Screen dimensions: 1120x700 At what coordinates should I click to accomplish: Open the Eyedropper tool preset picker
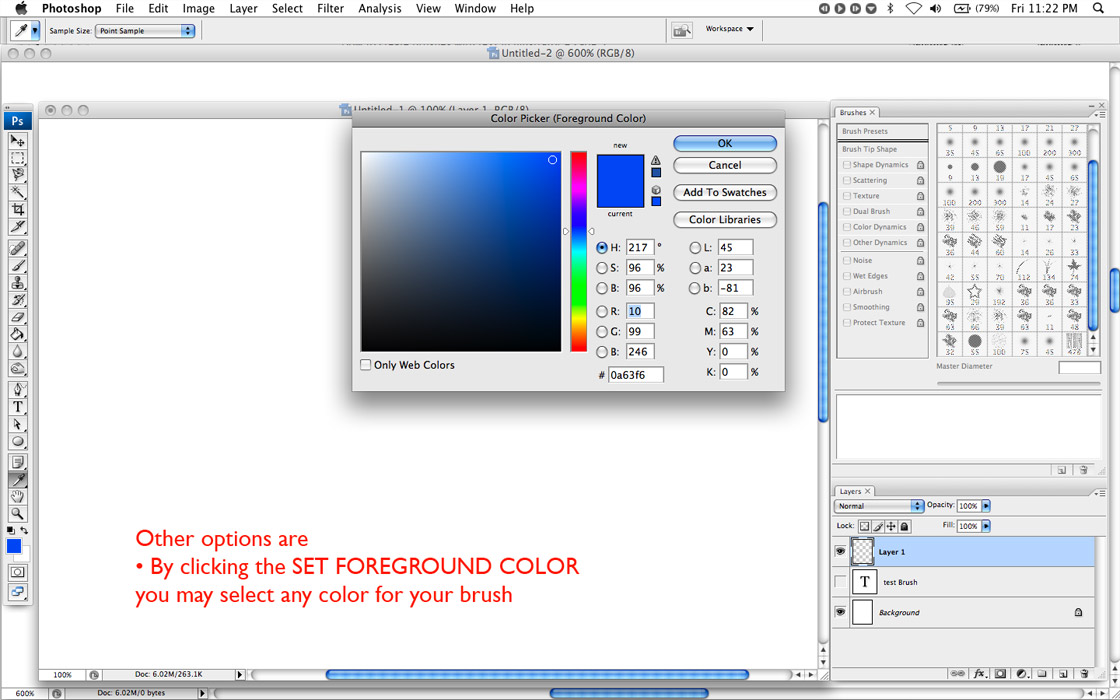(x=35, y=31)
